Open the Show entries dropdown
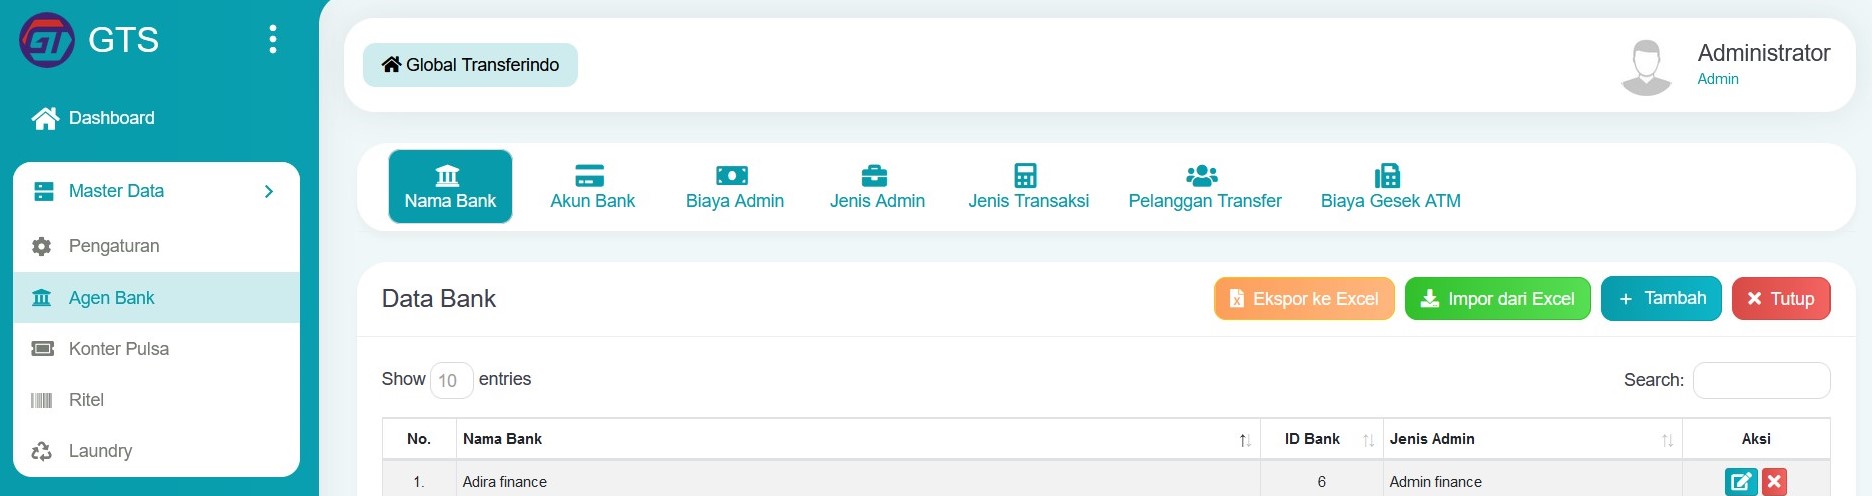The height and width of the screenshot is (496, 1872). (x=451, y=380)
